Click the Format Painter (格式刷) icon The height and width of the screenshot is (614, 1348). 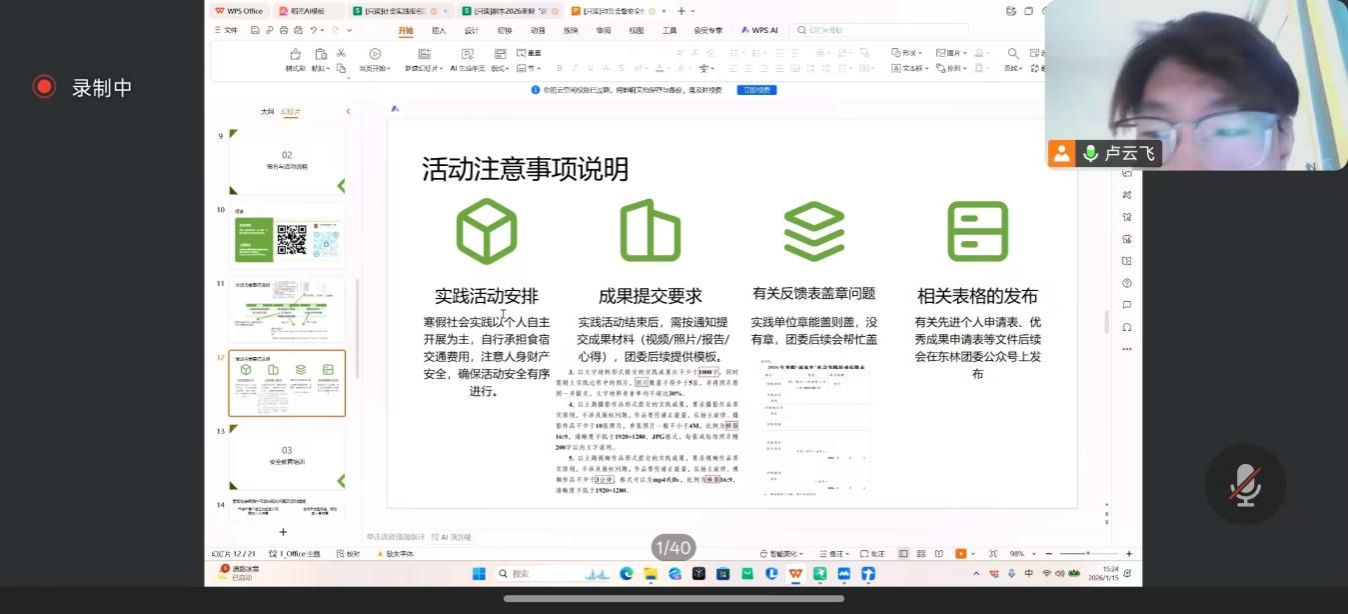click(x=295, y=55)
